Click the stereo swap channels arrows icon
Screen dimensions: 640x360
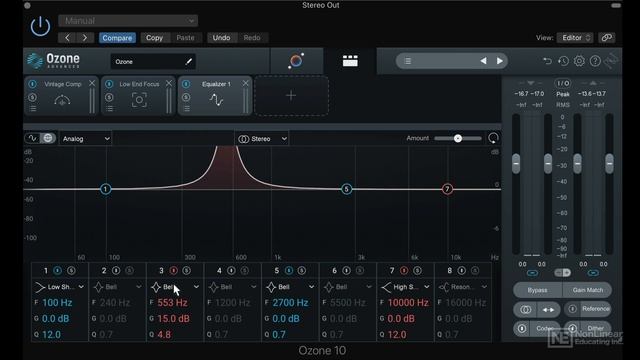548,310
